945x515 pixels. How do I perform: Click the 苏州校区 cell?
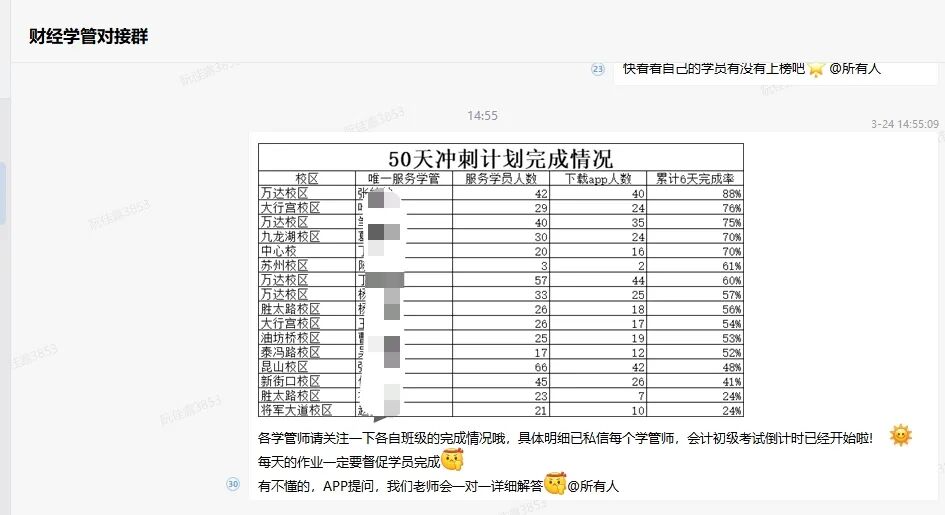point(307,266)
